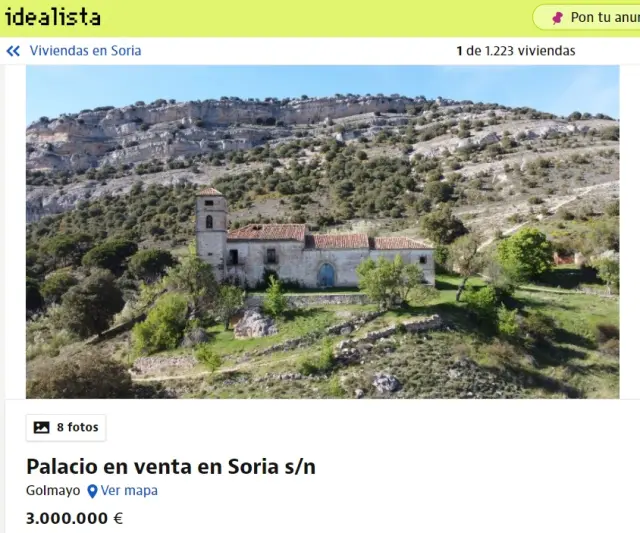The image size is (640, 533).
Task: Click the 'Golmayo' location text
Action: coord(53,490)
